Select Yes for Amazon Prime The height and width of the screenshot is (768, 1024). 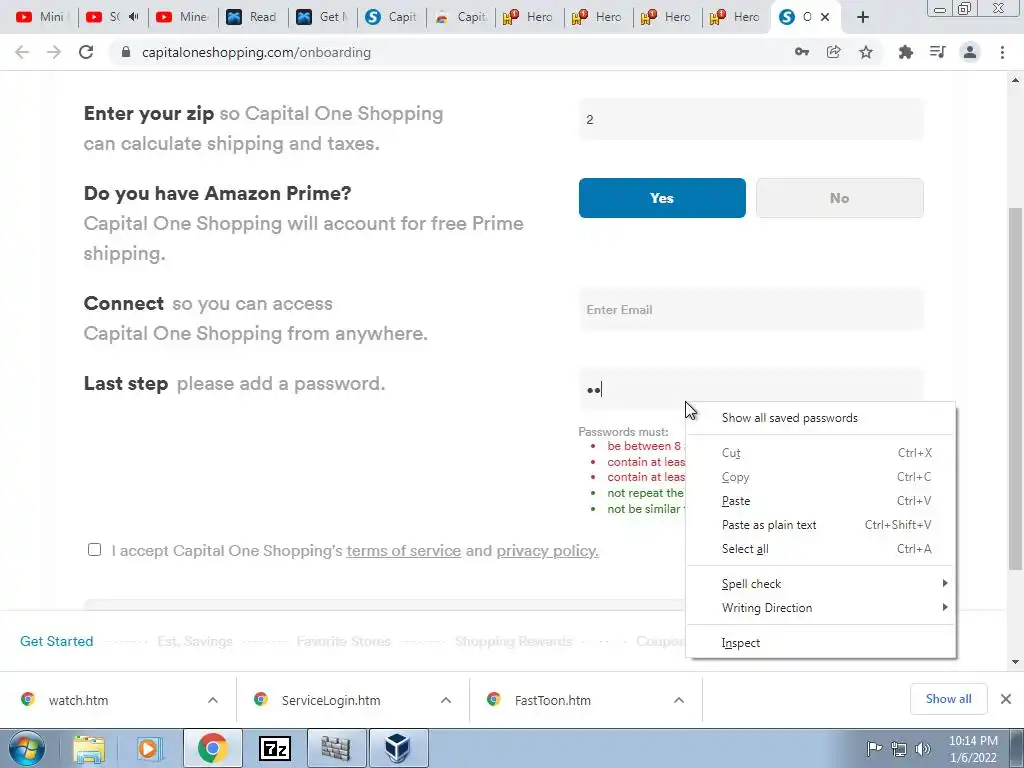(x=662, y=198)
